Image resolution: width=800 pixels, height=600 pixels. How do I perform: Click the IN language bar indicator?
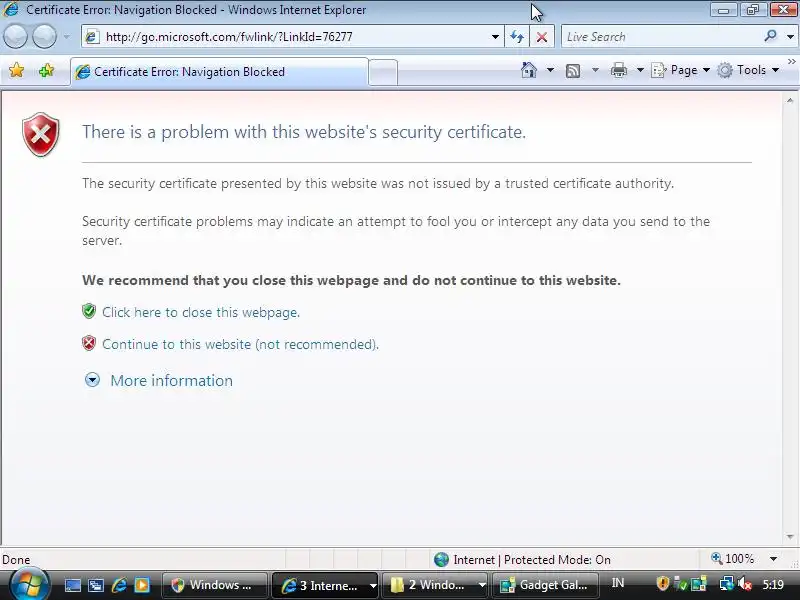coord(618,583)
